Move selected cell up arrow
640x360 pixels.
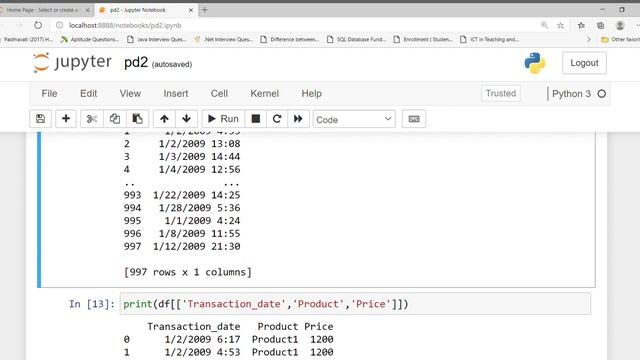tap(164, 119)
